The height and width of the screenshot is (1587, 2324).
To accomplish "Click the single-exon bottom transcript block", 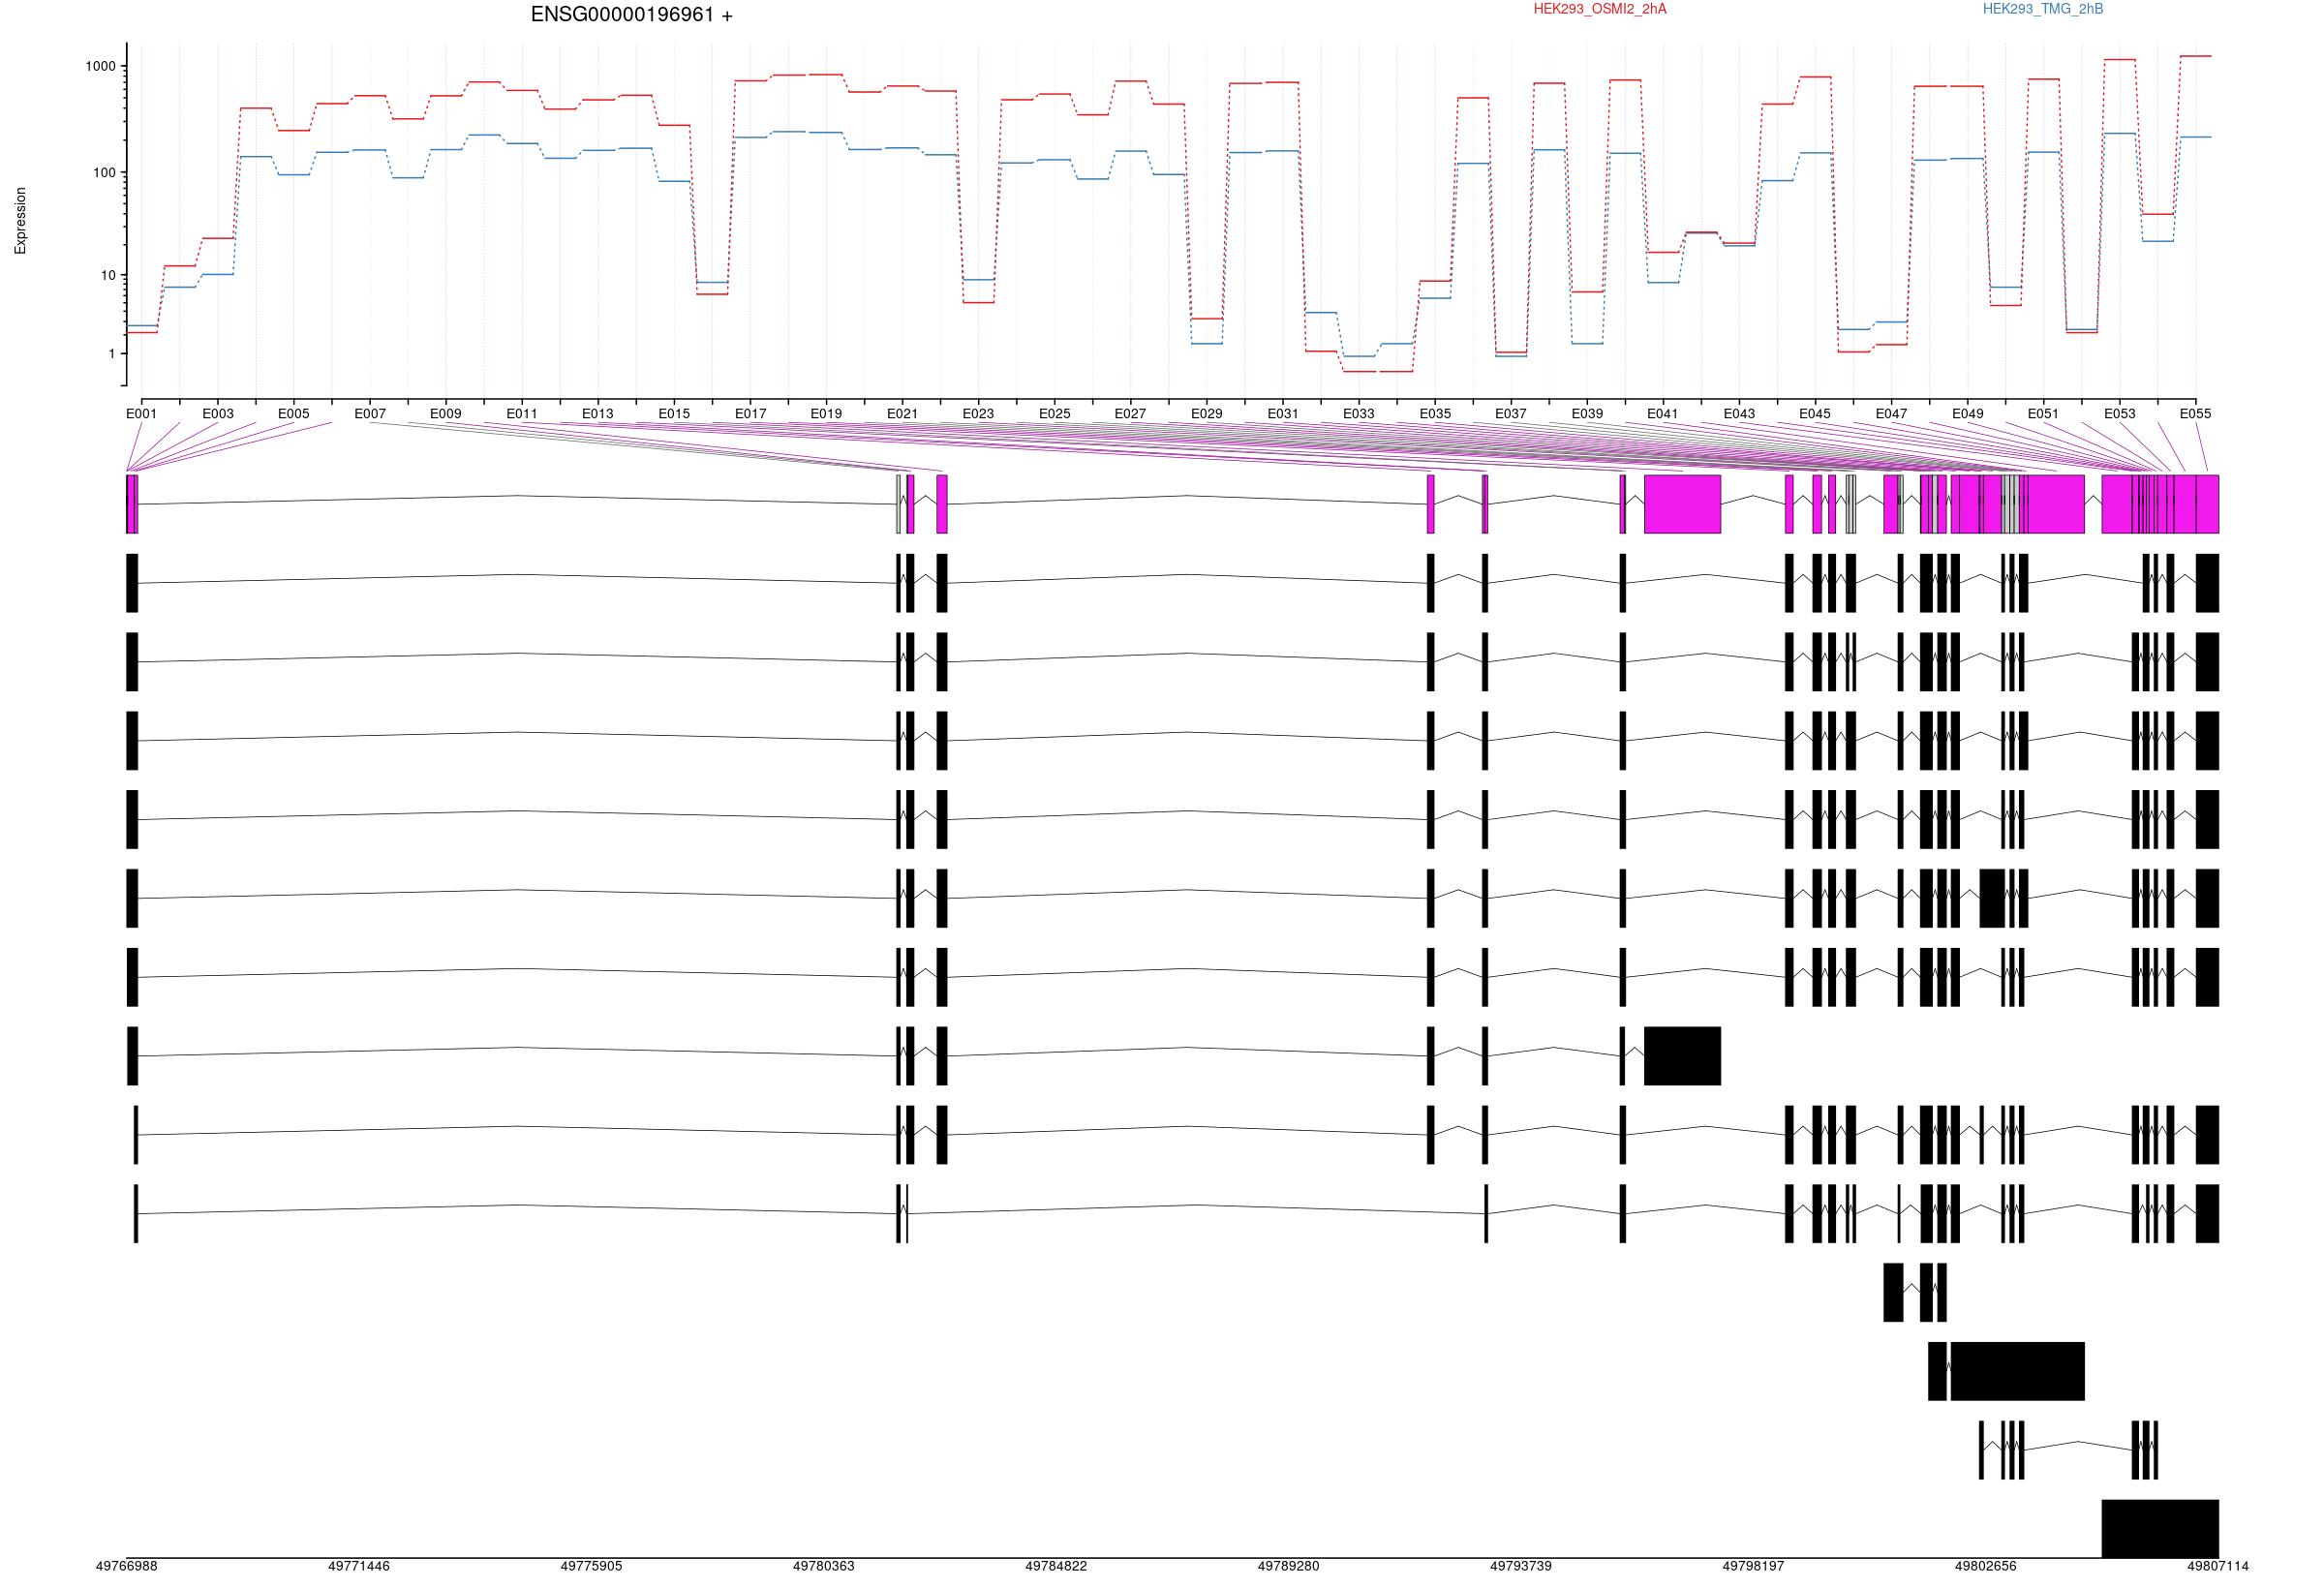I will pyautogui.click(x=2160, y=1529).
